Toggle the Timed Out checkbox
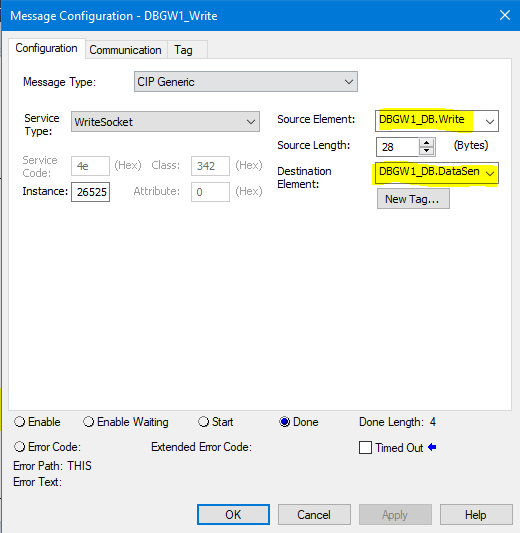520x533 pixels. 365,448
